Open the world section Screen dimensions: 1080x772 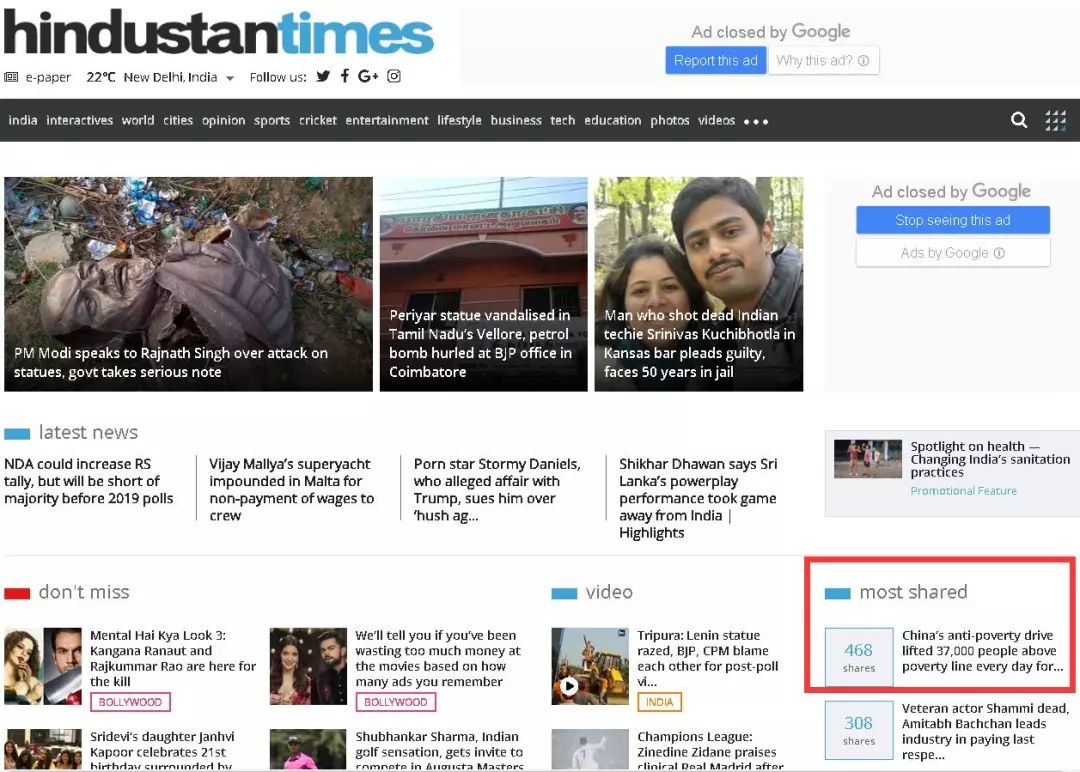[138, 121]
